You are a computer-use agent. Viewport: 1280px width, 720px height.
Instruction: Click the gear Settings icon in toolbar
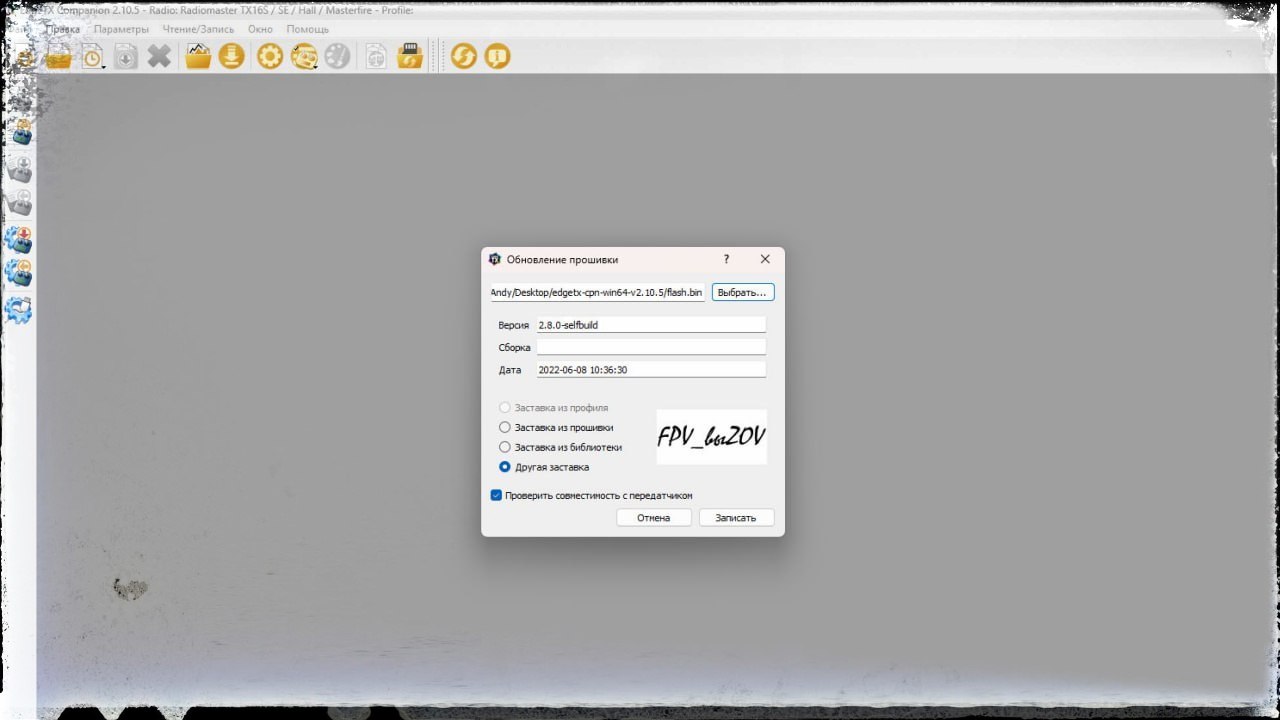pyautogui.click(x=270, y=56)
